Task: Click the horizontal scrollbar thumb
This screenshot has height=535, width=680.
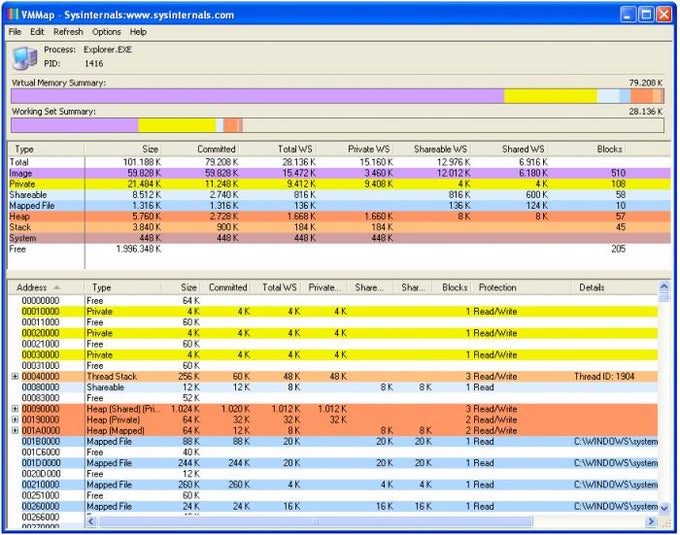Action: pyautogui.click(x=315, y=521)
